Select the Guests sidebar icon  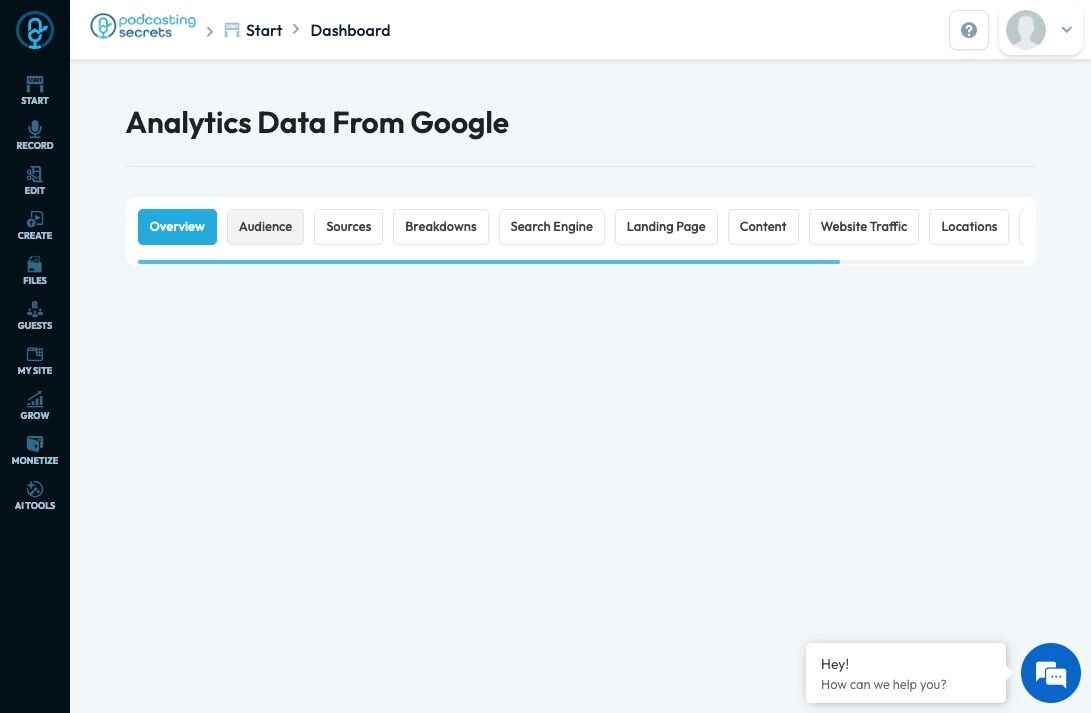coord(35,315)
